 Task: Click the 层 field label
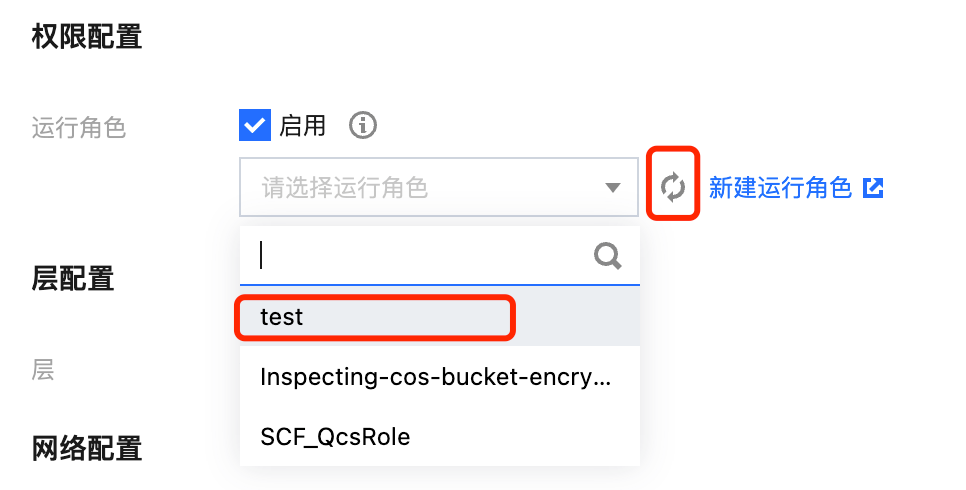43,371
